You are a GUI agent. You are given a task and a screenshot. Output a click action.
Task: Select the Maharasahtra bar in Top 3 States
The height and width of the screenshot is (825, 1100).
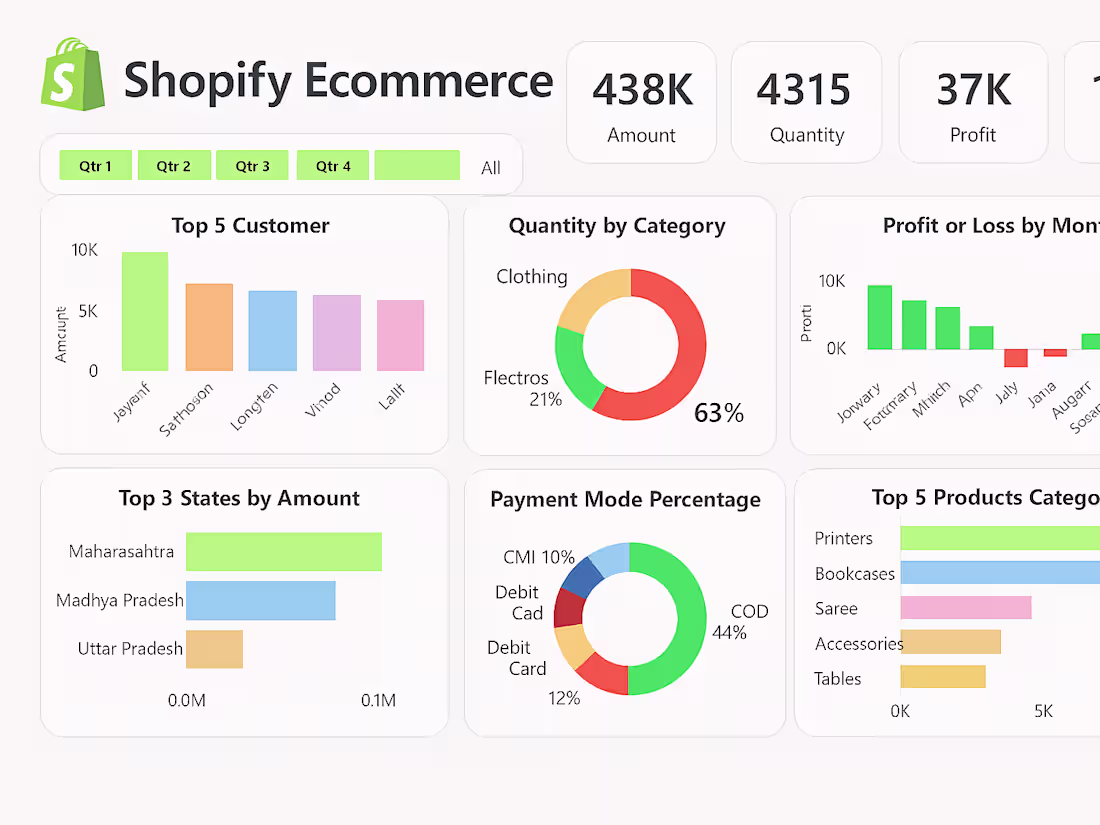coord(283,551)
